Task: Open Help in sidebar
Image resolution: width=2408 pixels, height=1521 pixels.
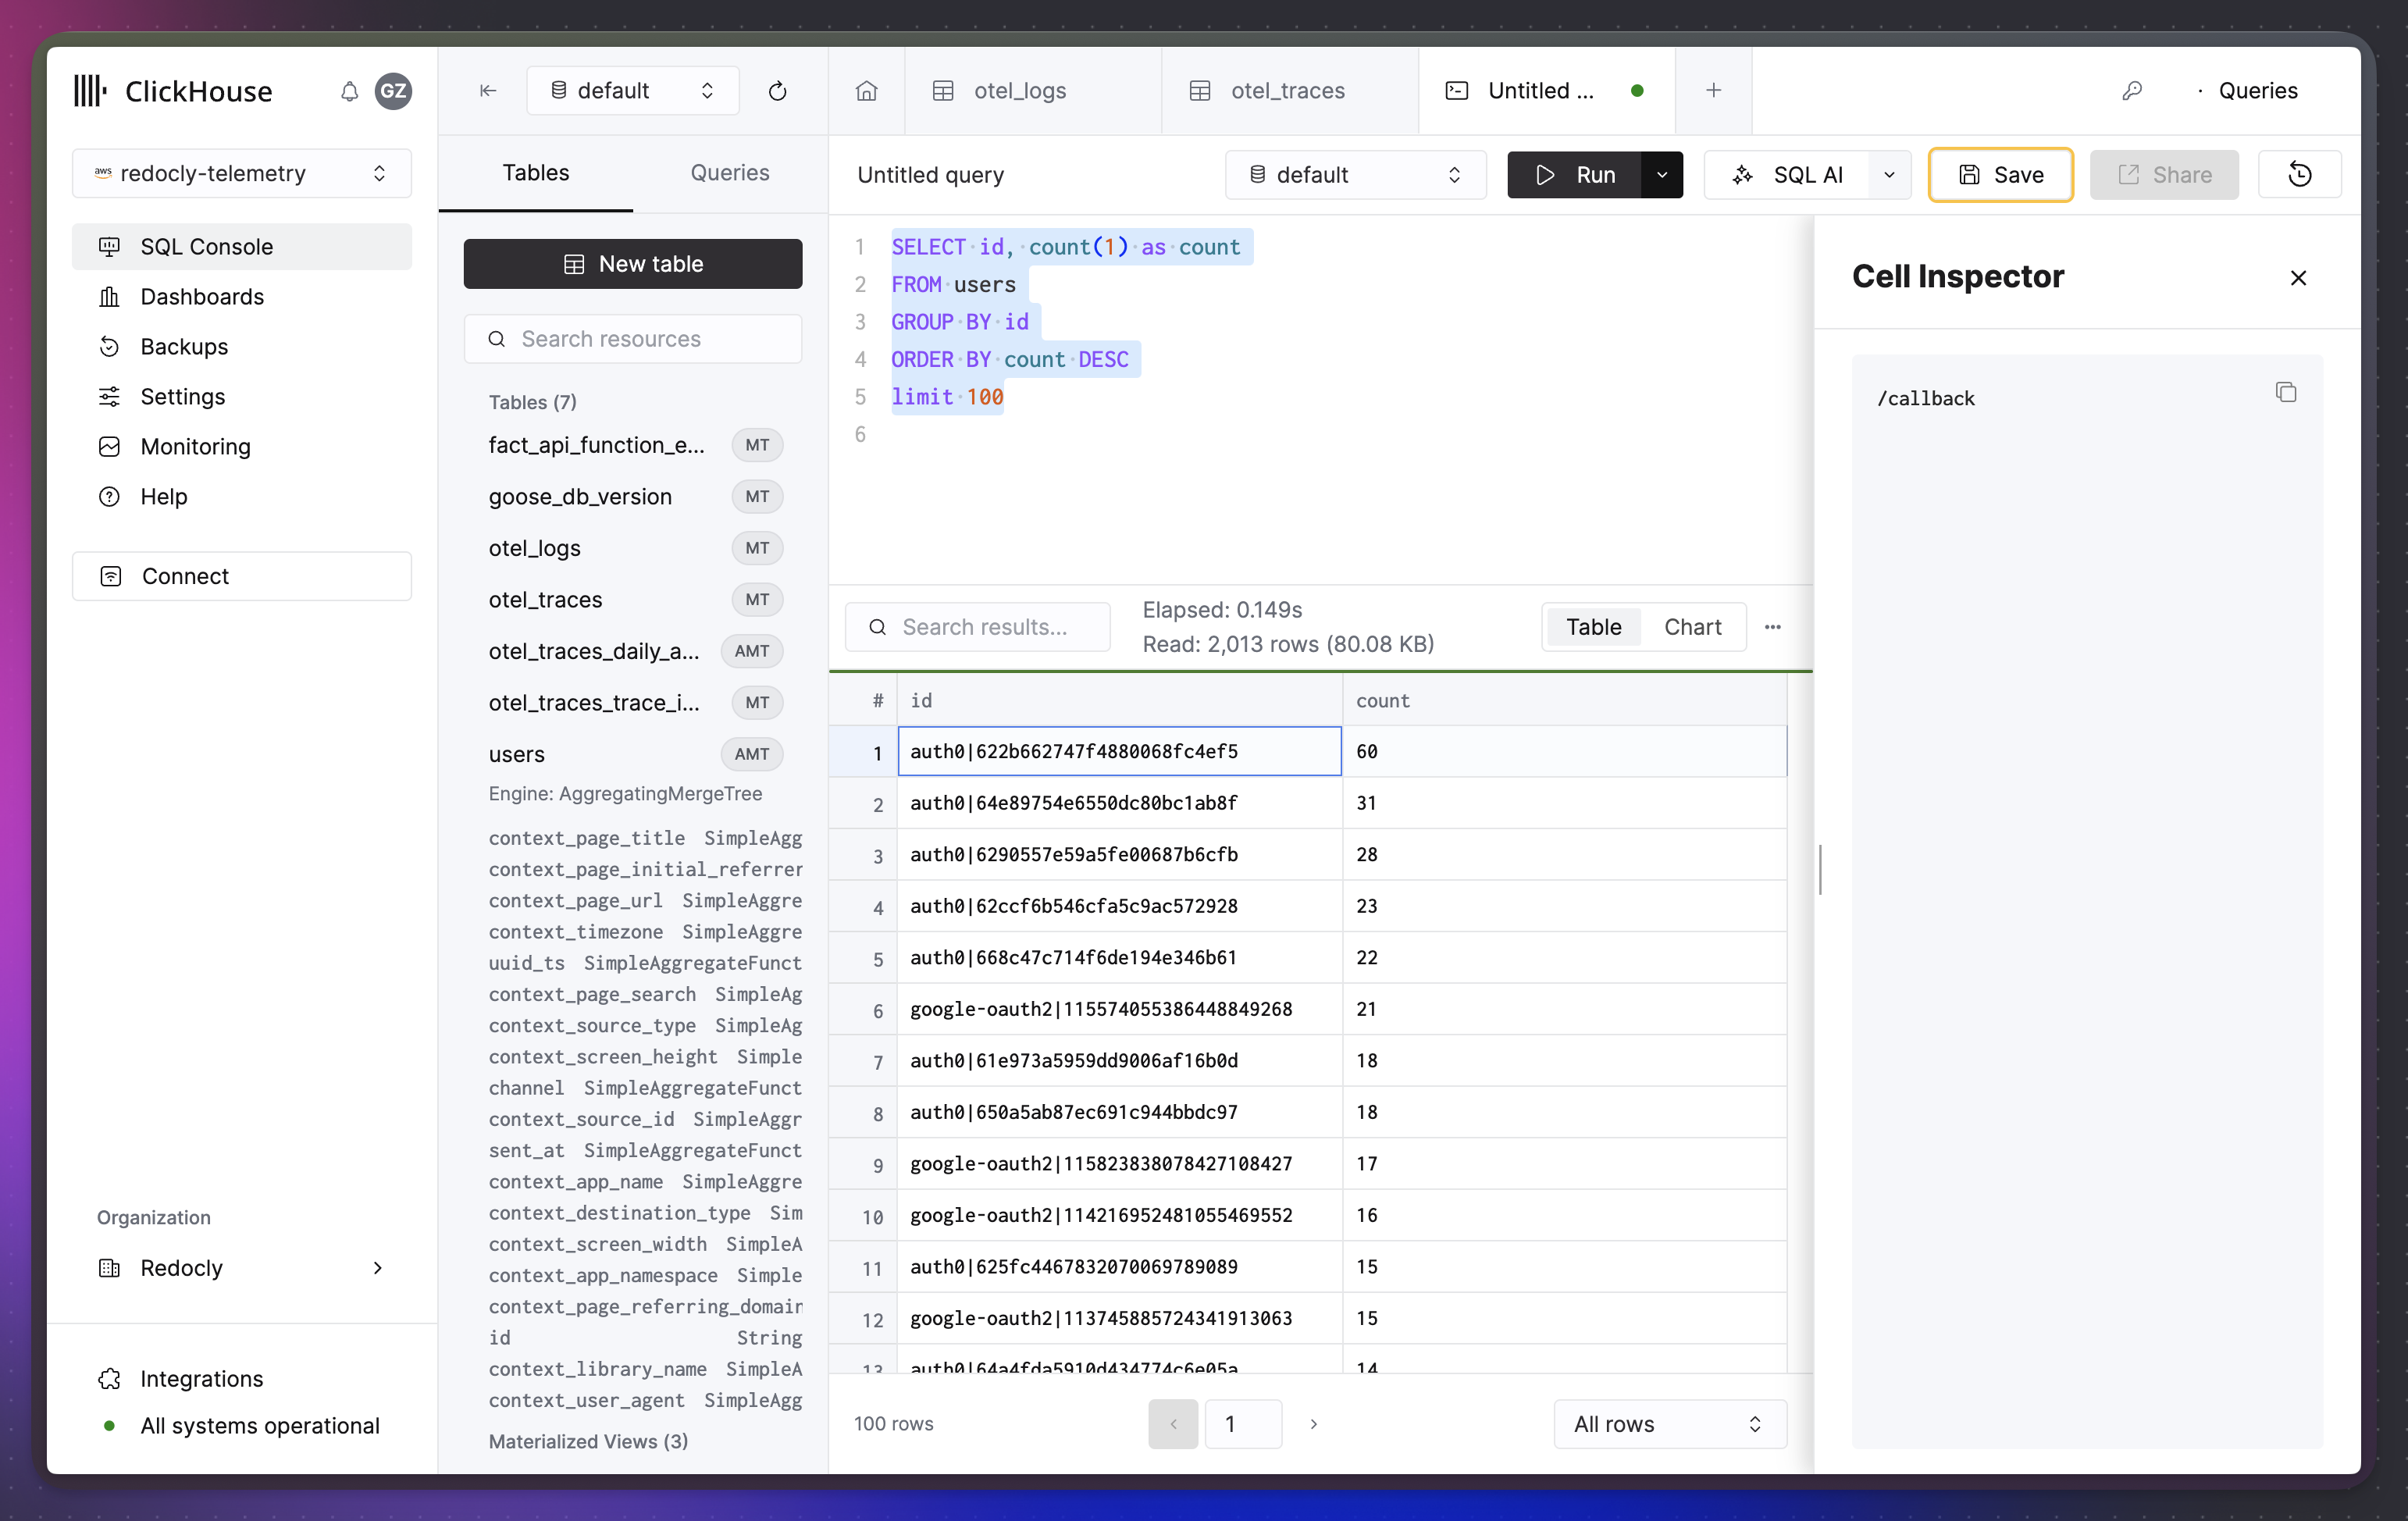Action: point(242,497)
